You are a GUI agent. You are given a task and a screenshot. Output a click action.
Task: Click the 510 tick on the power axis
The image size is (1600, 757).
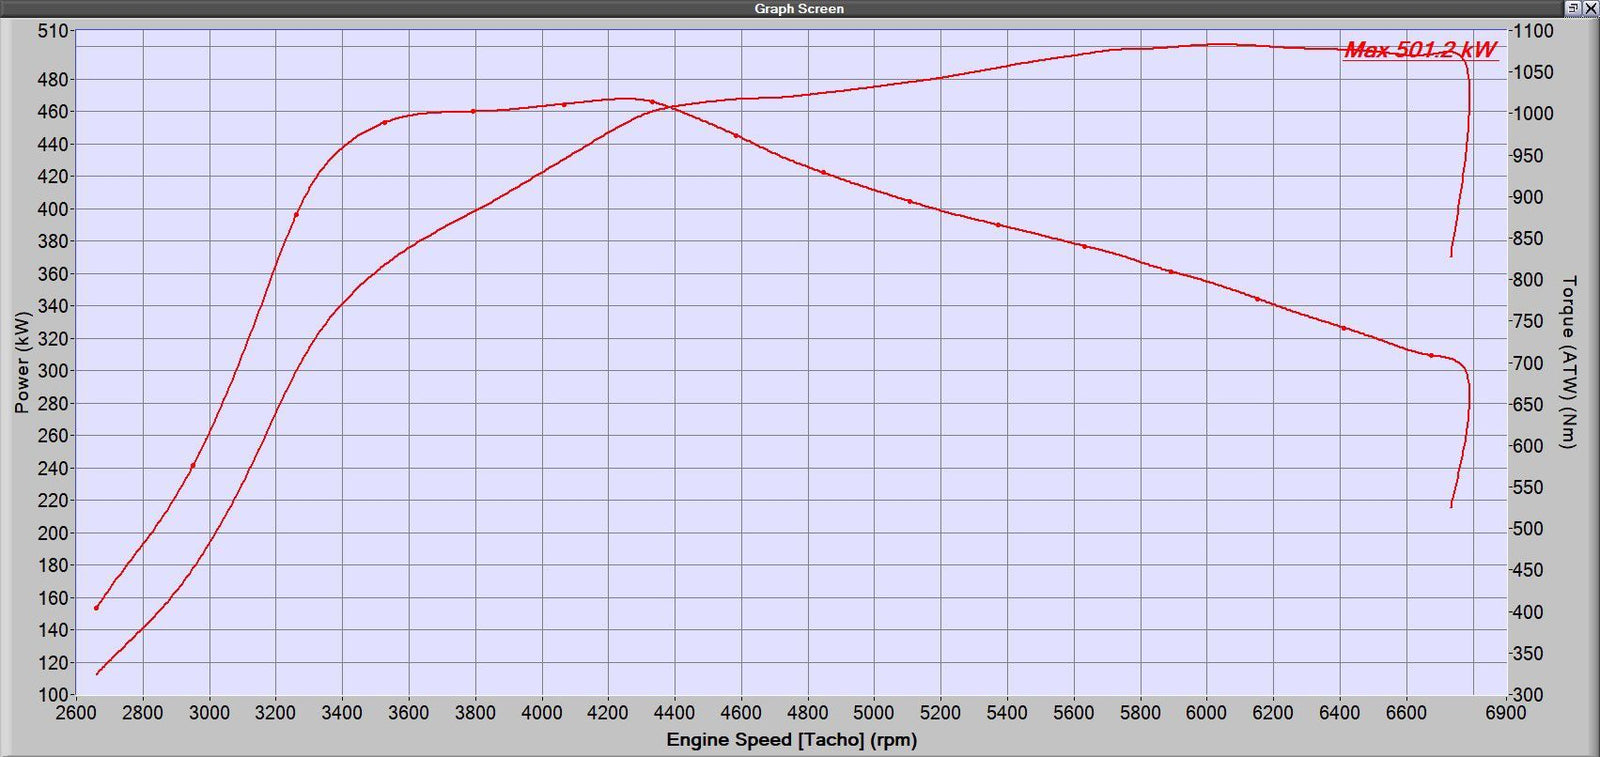53,31
